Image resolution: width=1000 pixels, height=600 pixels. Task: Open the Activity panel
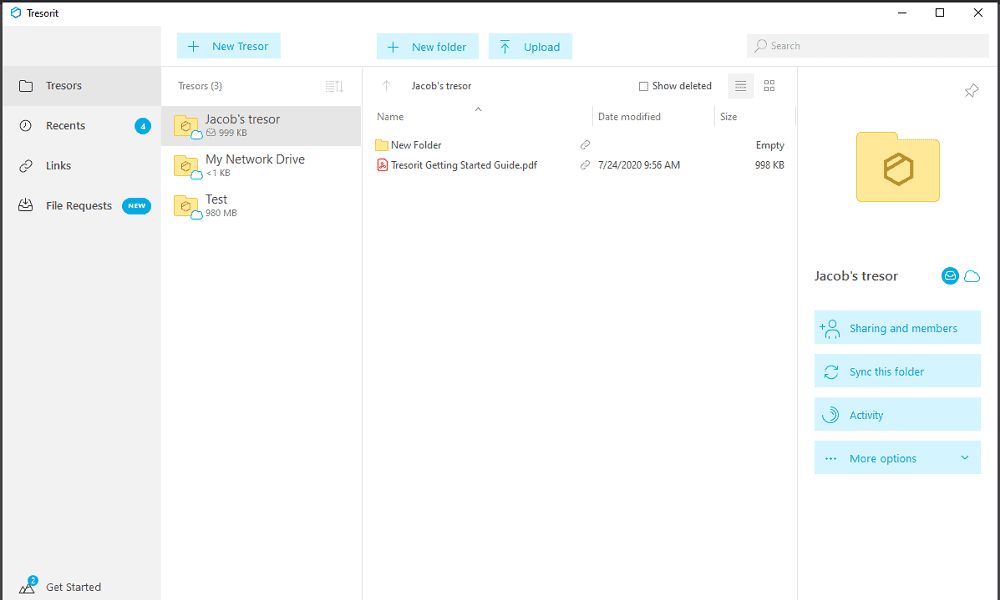click(897, 414)
